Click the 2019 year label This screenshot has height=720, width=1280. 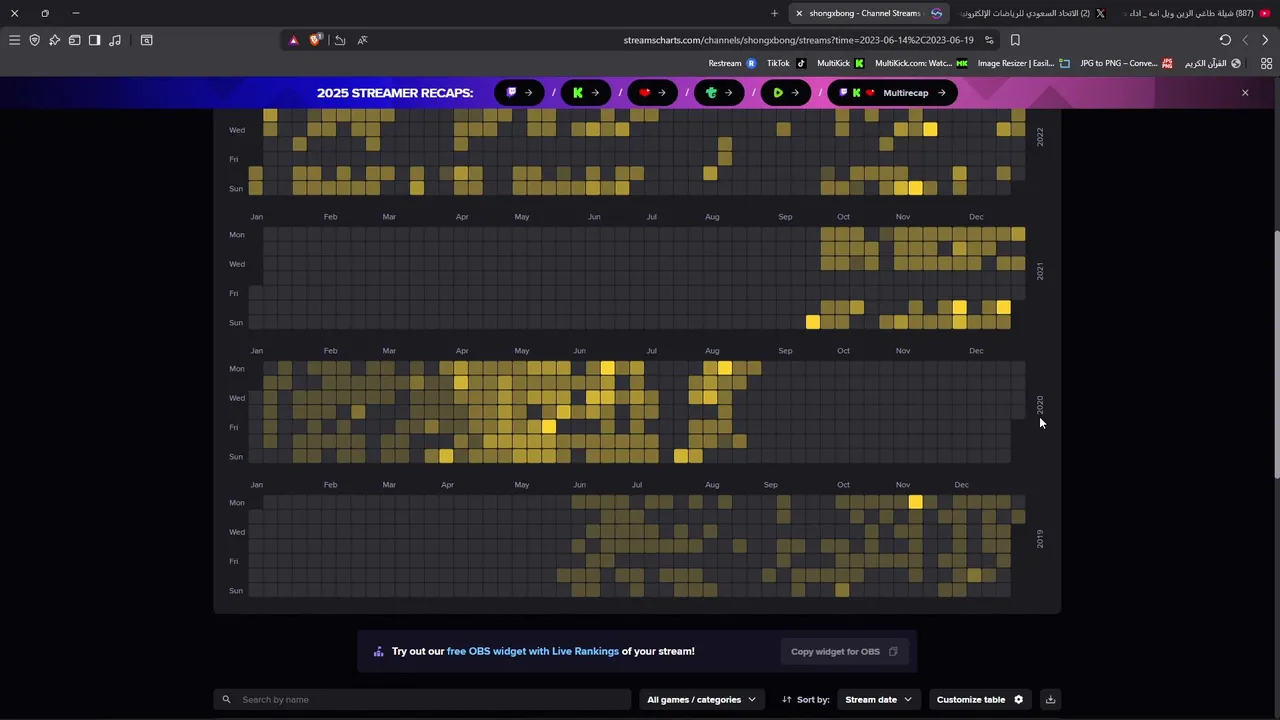[1040, 539]
